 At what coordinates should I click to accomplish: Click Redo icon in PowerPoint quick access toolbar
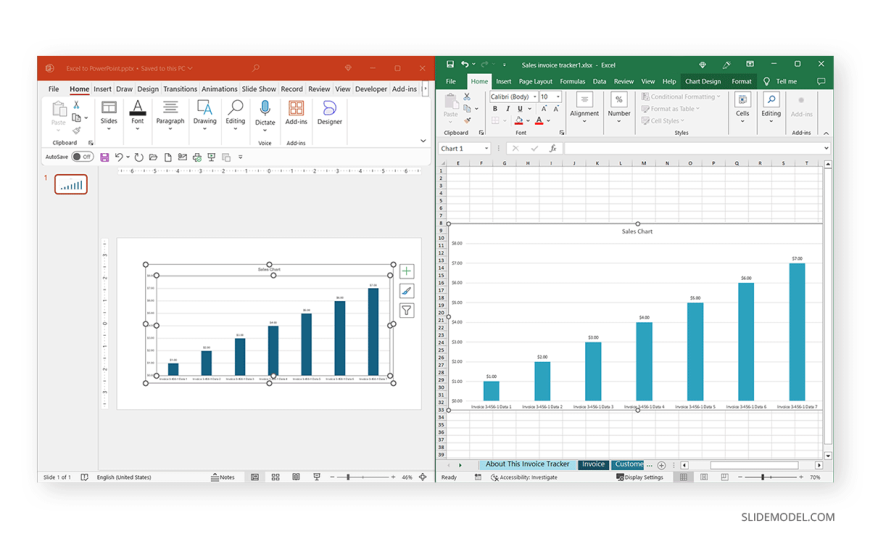click(139, 157)
